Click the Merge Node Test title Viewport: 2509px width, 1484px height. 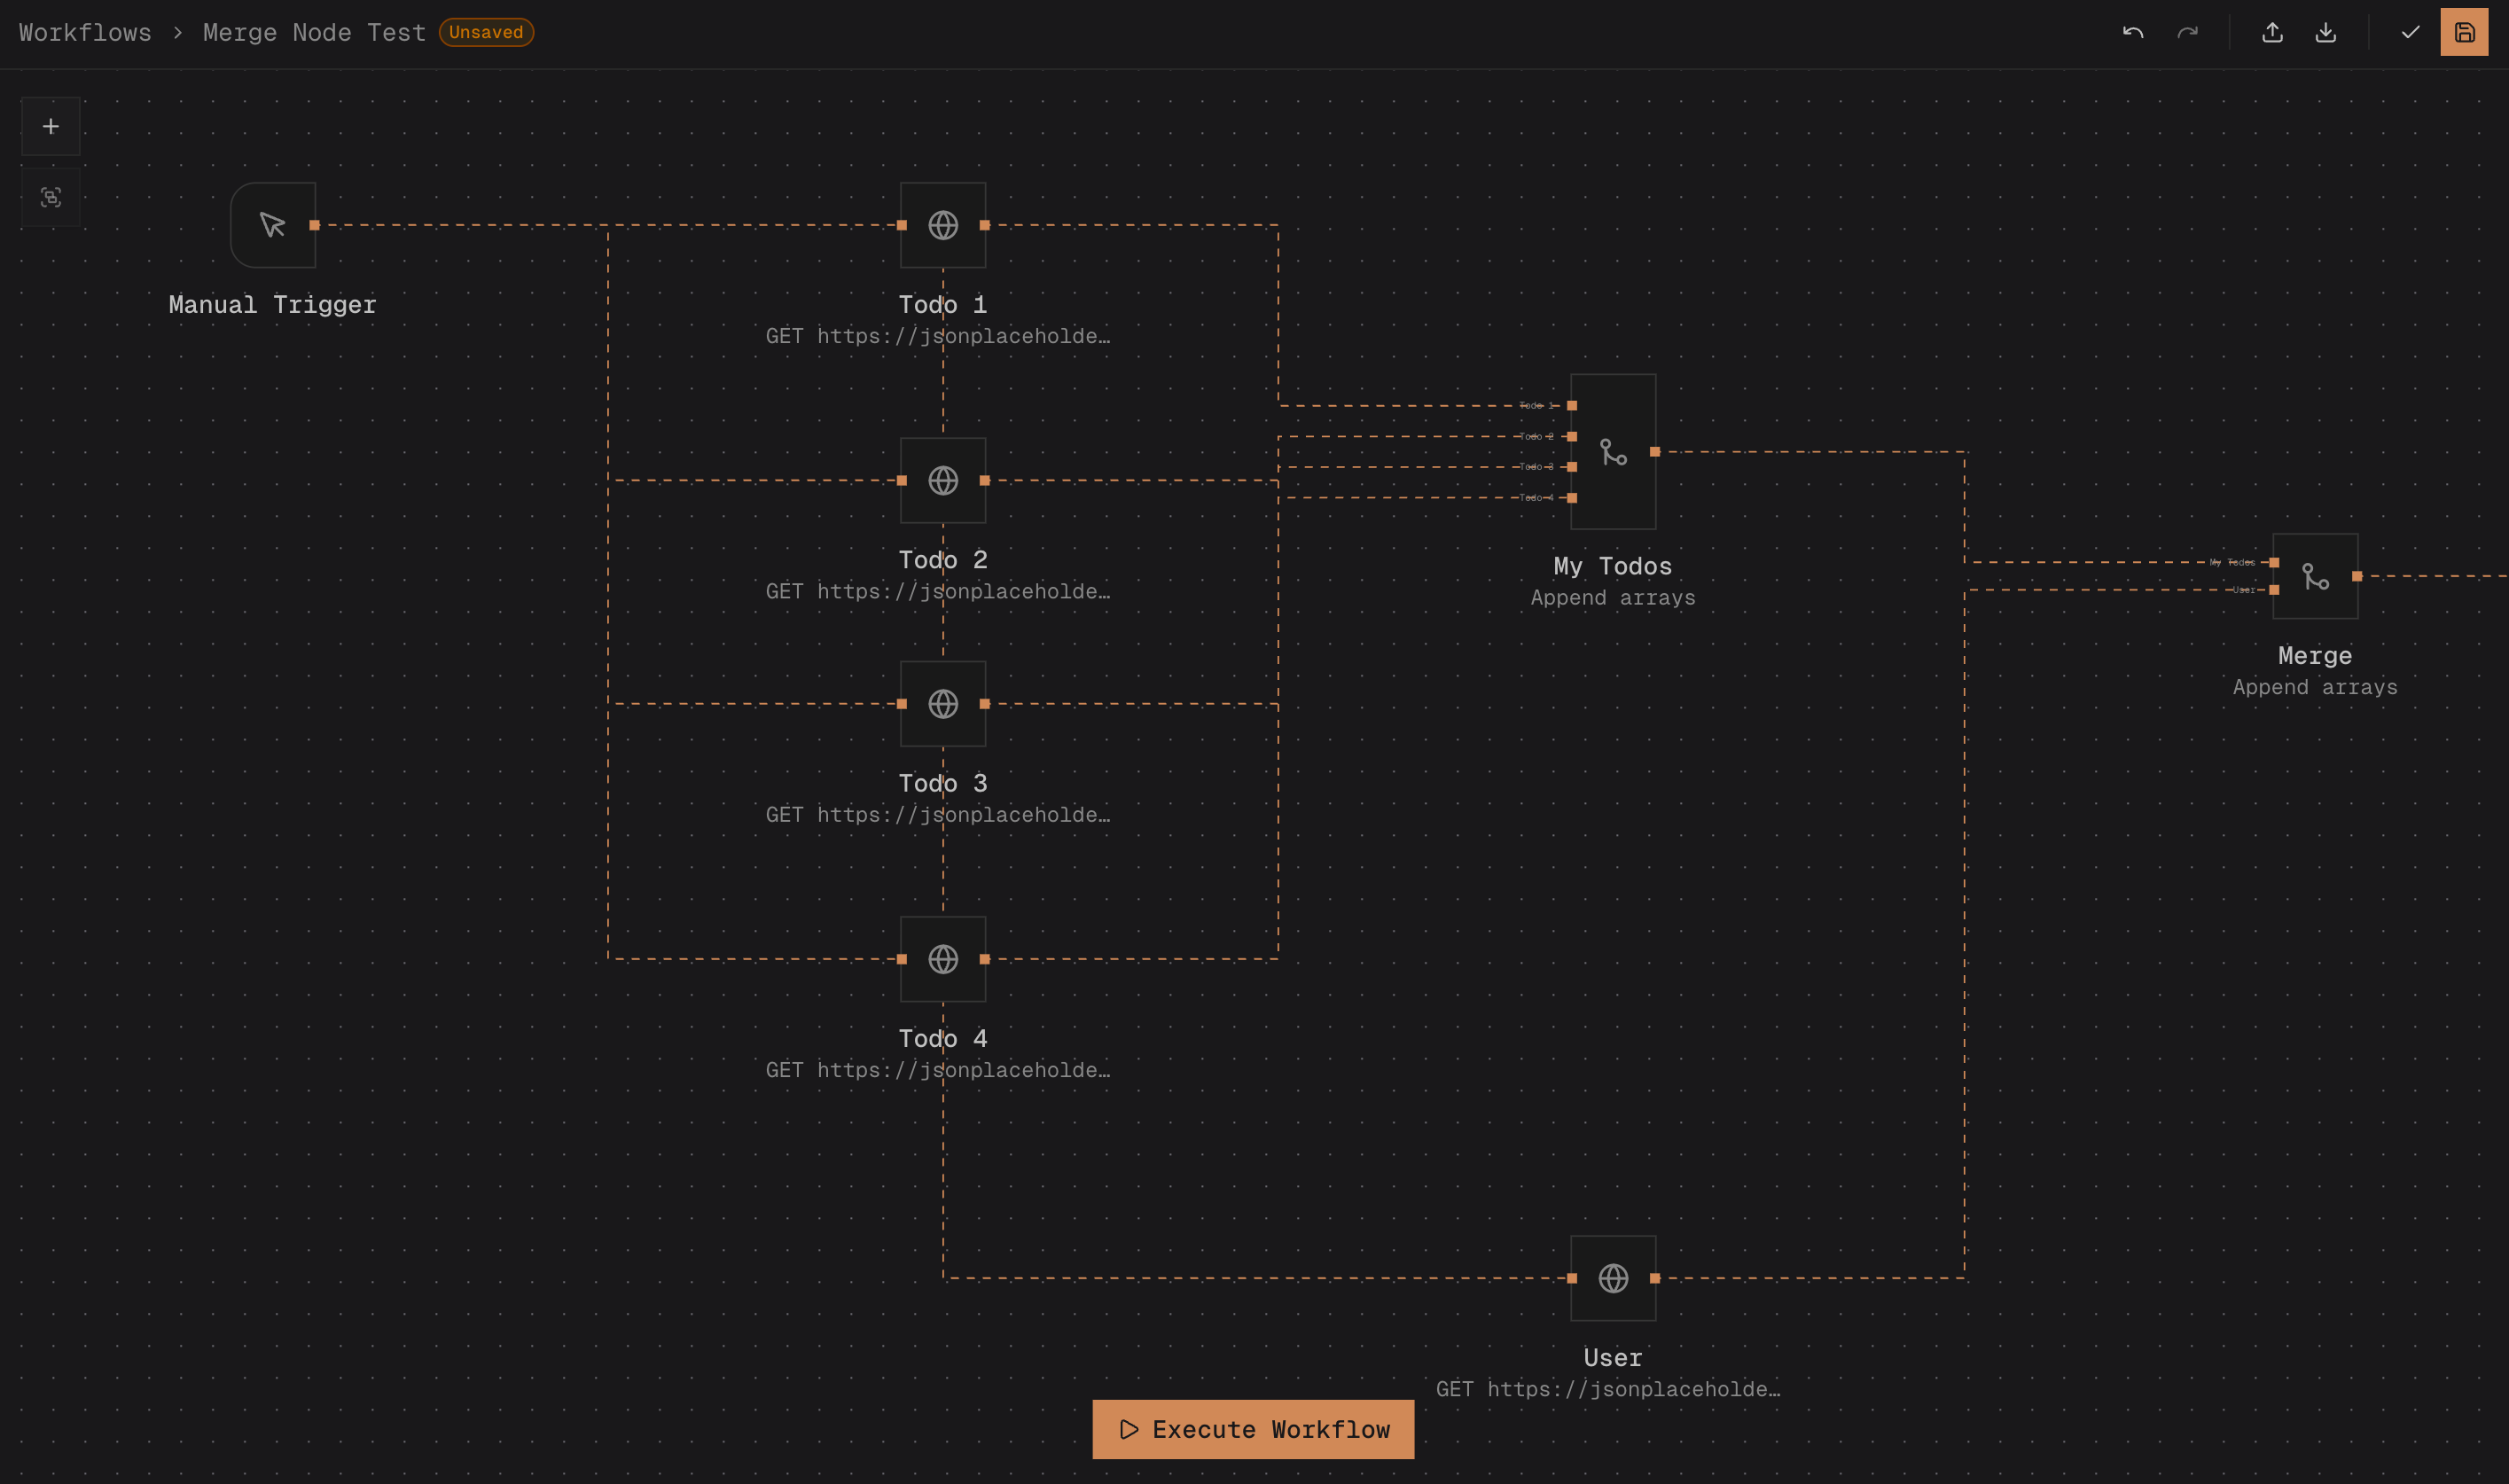point(313,32)
